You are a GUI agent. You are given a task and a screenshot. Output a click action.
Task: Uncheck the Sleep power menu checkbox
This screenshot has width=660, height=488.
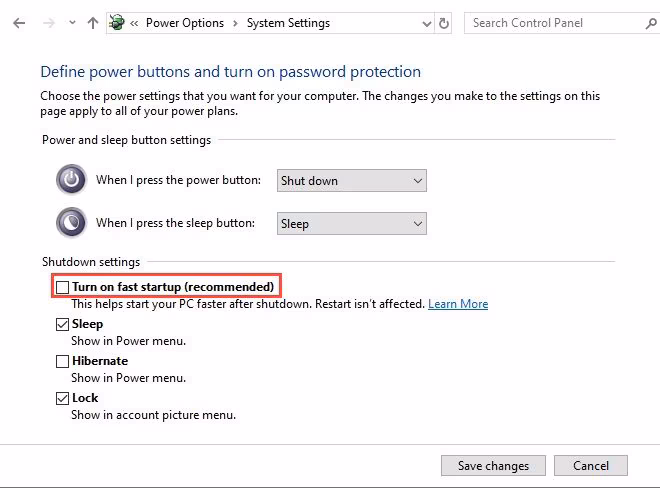coord(63,324)
